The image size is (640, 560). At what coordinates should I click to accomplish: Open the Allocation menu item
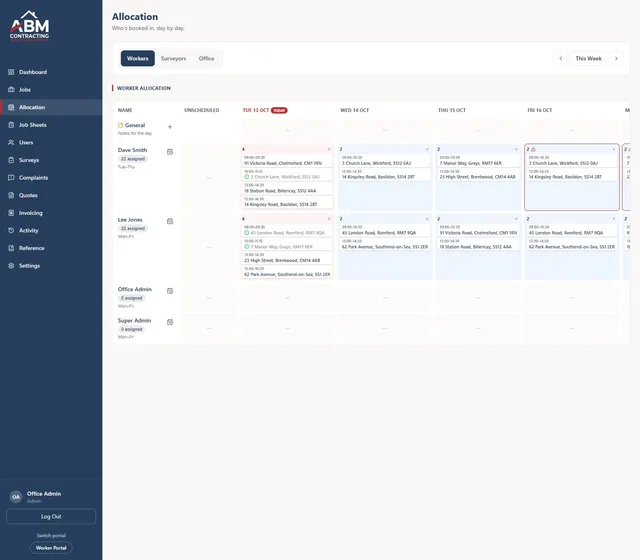pyautogui.click(x=51, y=107)
